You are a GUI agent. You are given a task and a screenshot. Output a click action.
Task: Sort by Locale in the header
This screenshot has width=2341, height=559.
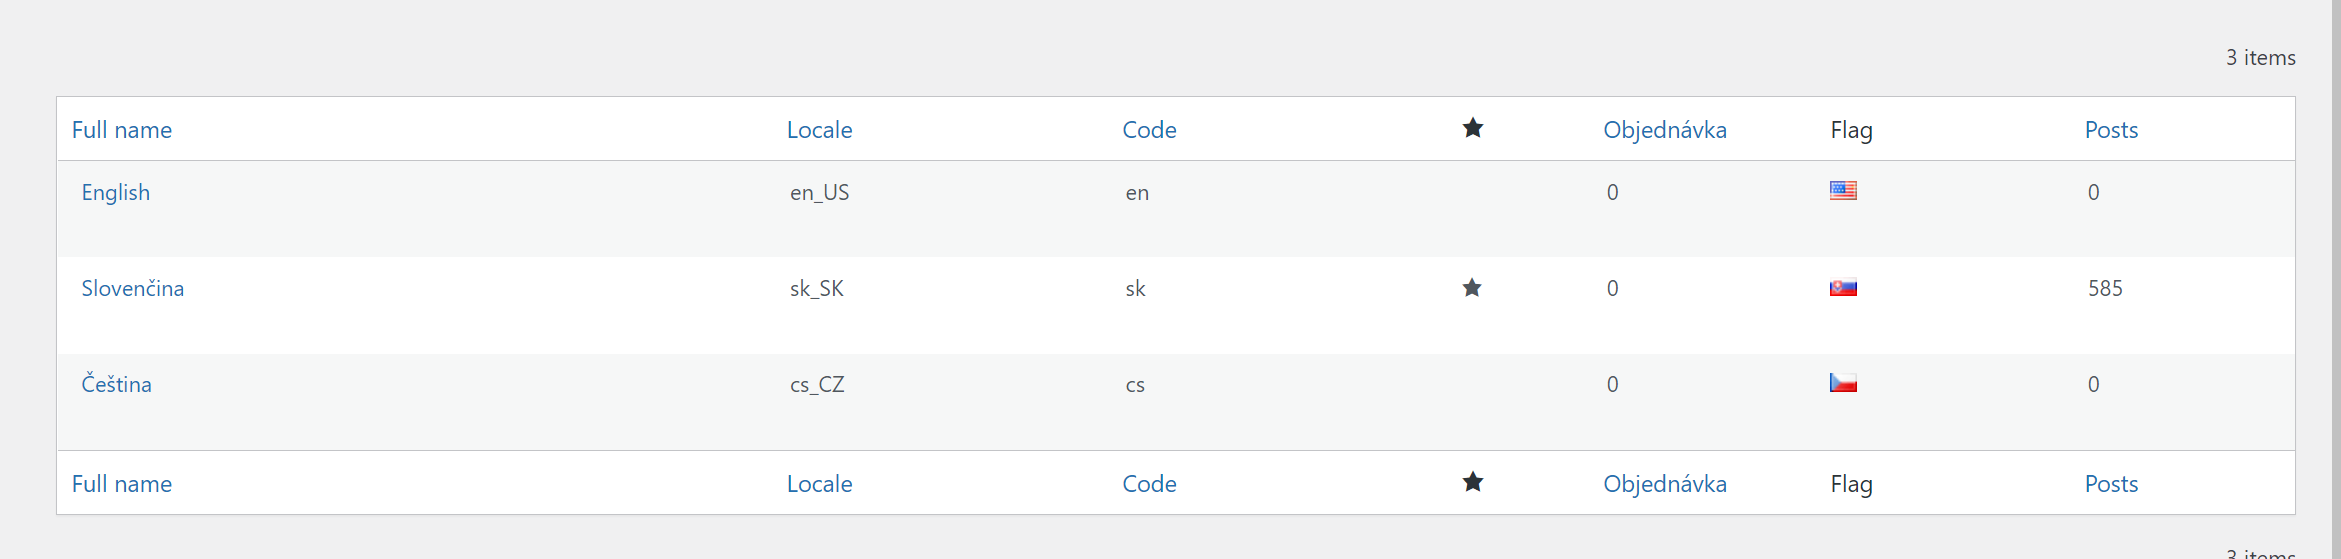820,130
